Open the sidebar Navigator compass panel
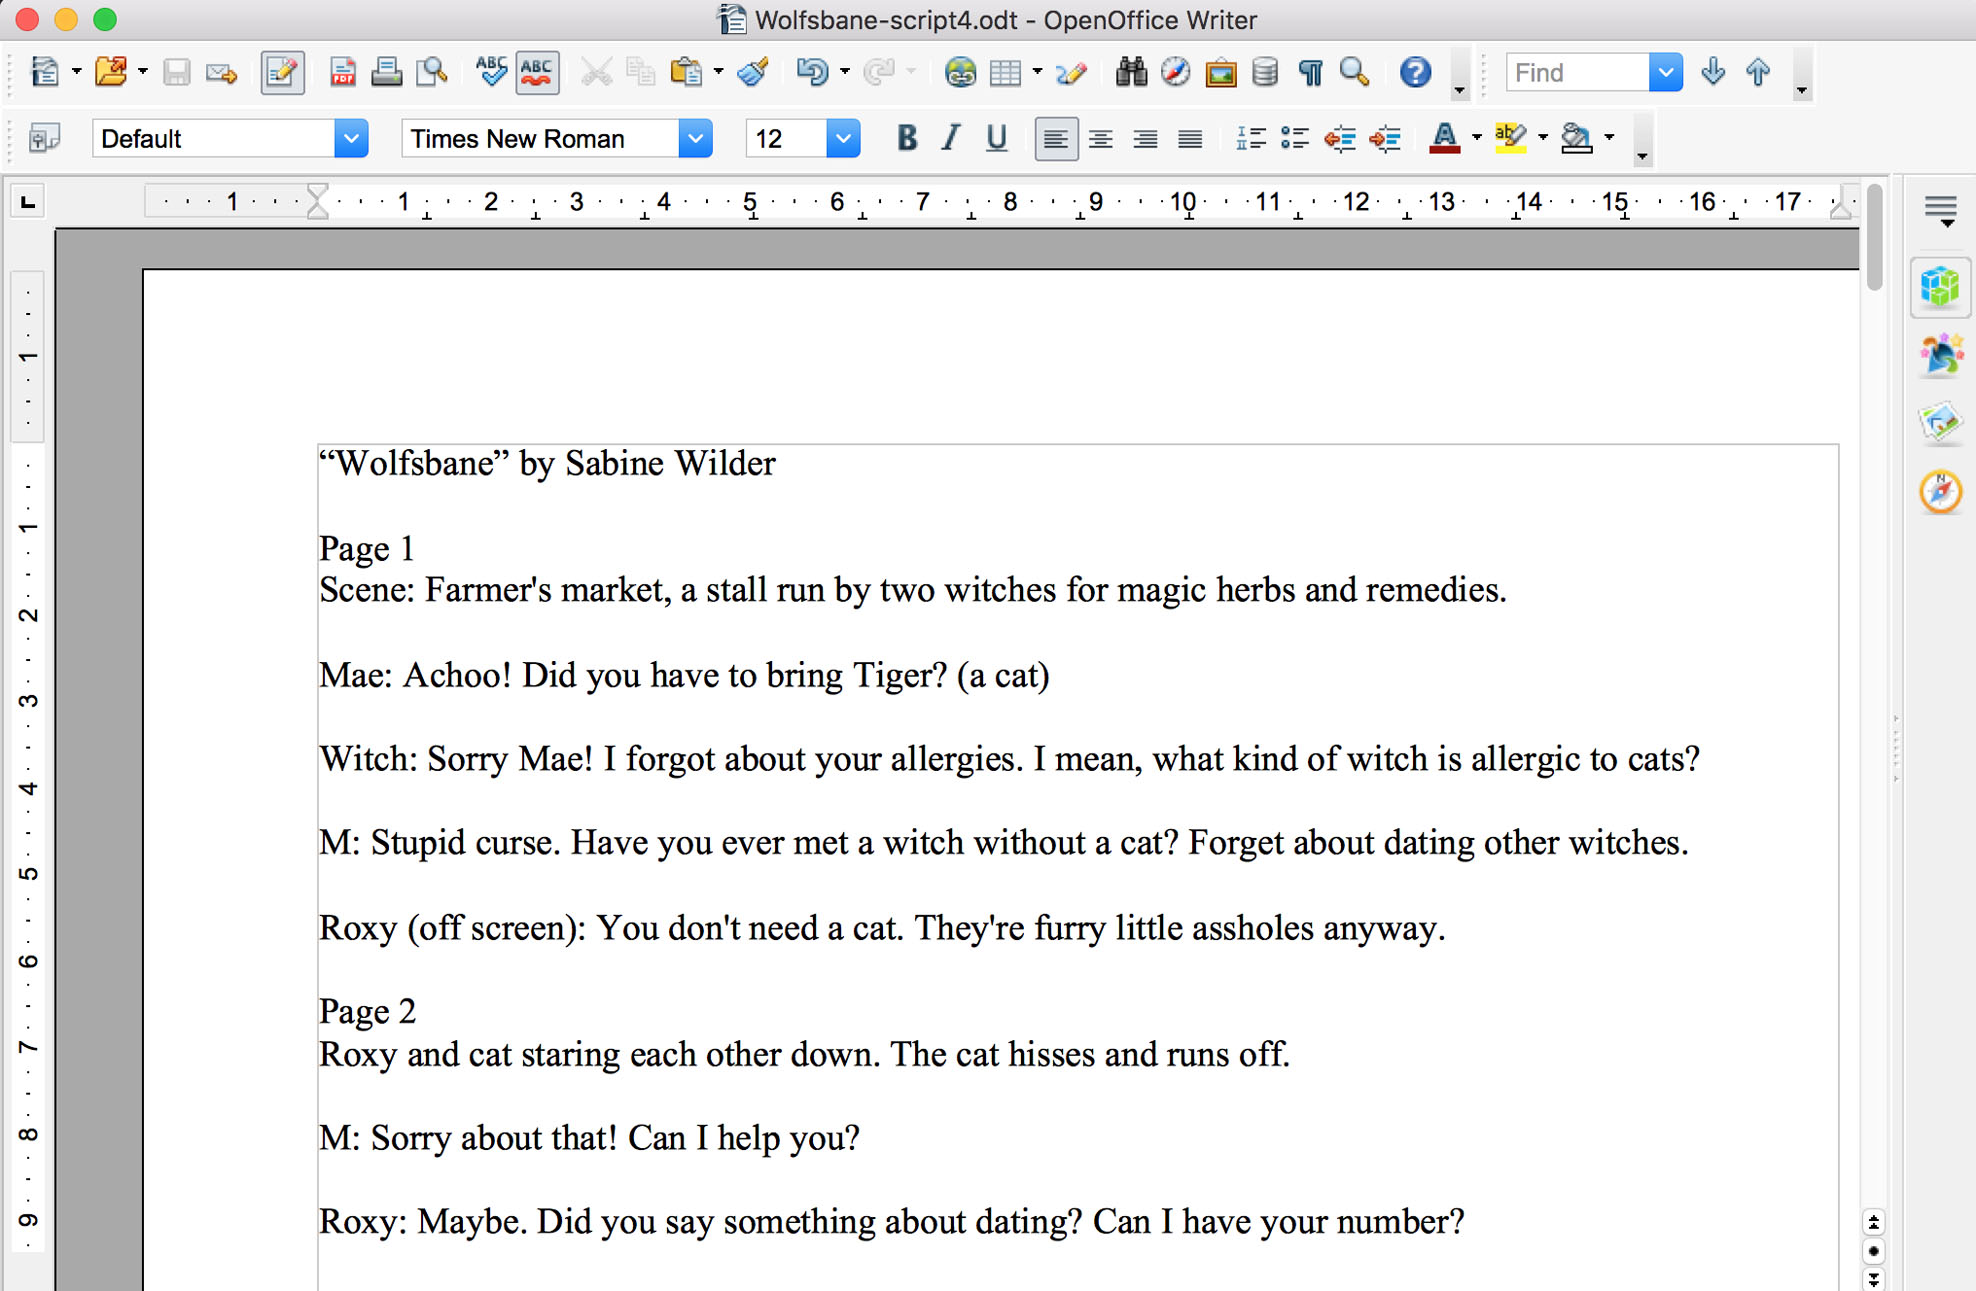 tap(1940, 492)
